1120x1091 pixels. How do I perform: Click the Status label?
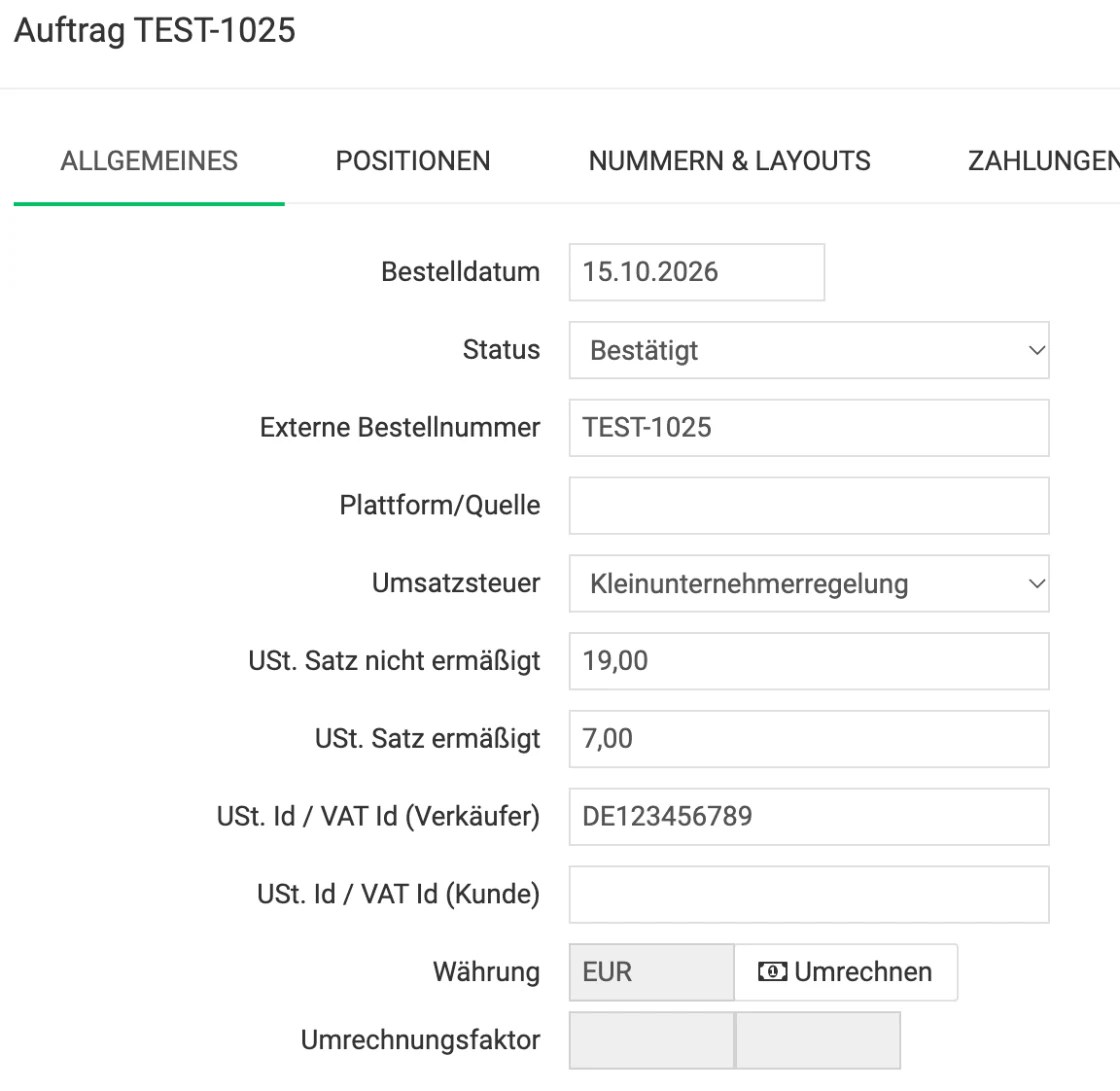point(501,350)
